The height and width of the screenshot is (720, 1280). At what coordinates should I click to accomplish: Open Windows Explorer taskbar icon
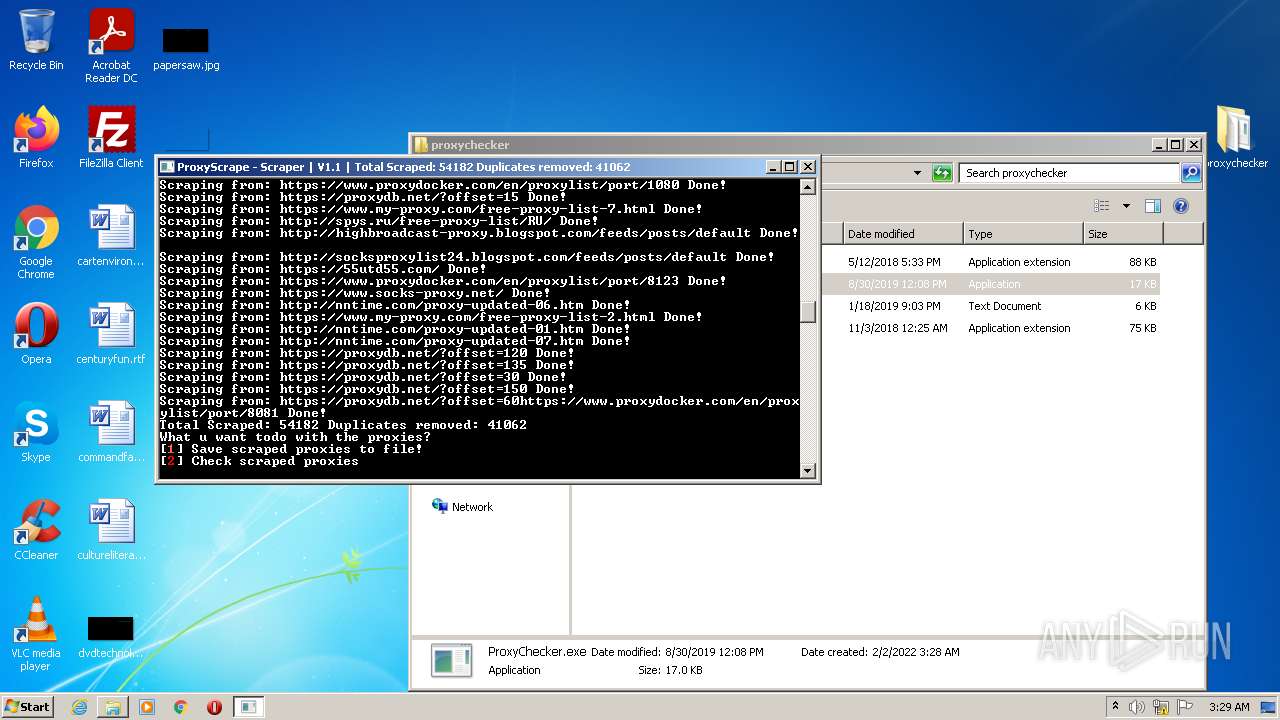pos(113,707)
